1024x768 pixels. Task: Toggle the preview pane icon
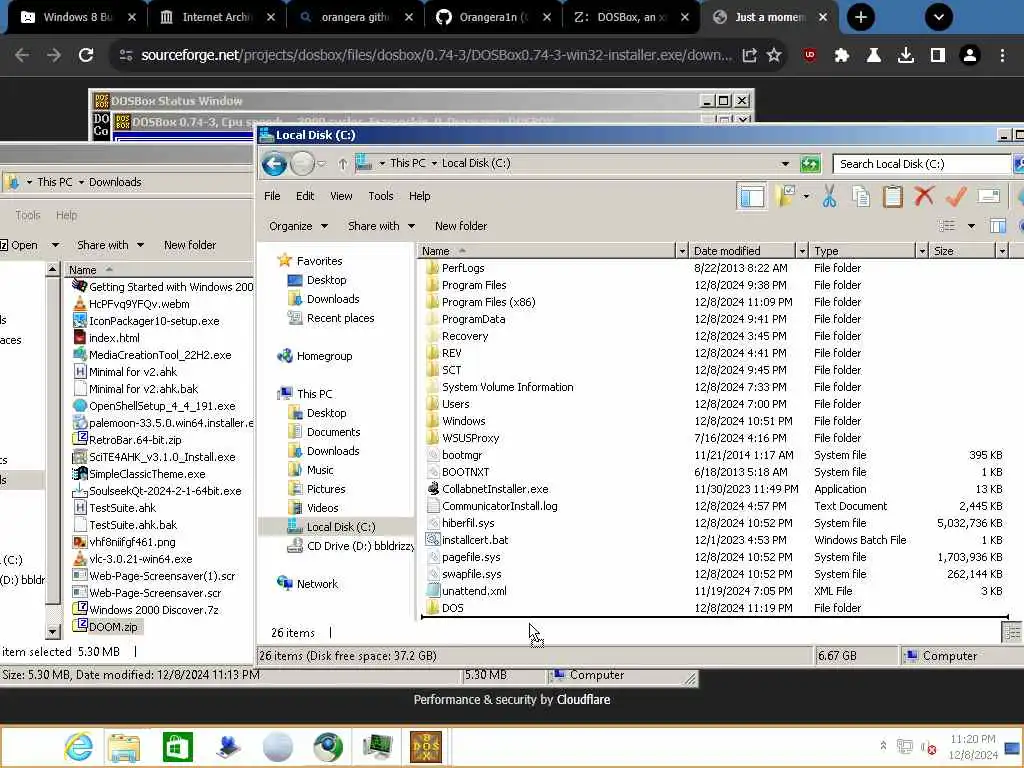(997, 226)
